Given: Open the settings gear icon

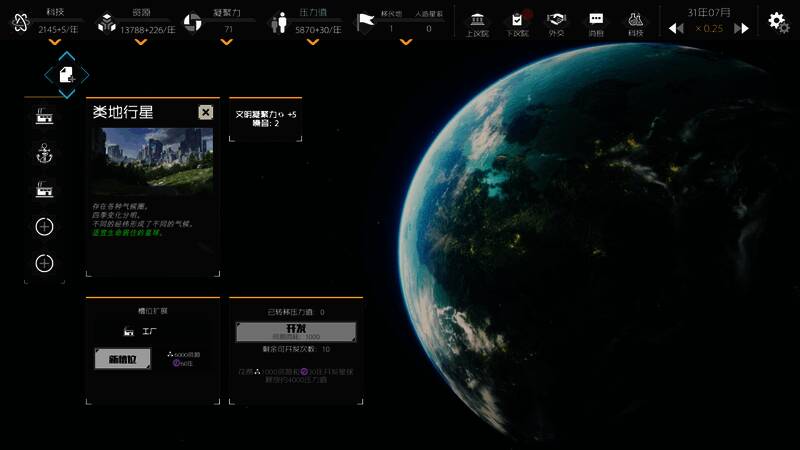Looking at the screenshot, I should coord(778,21).
